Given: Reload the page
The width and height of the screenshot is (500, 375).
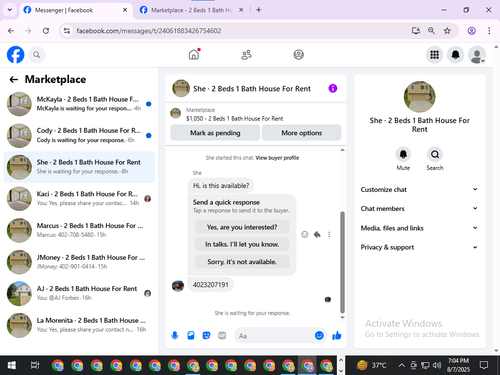Looking at the screenshot, I should [46, 31].
